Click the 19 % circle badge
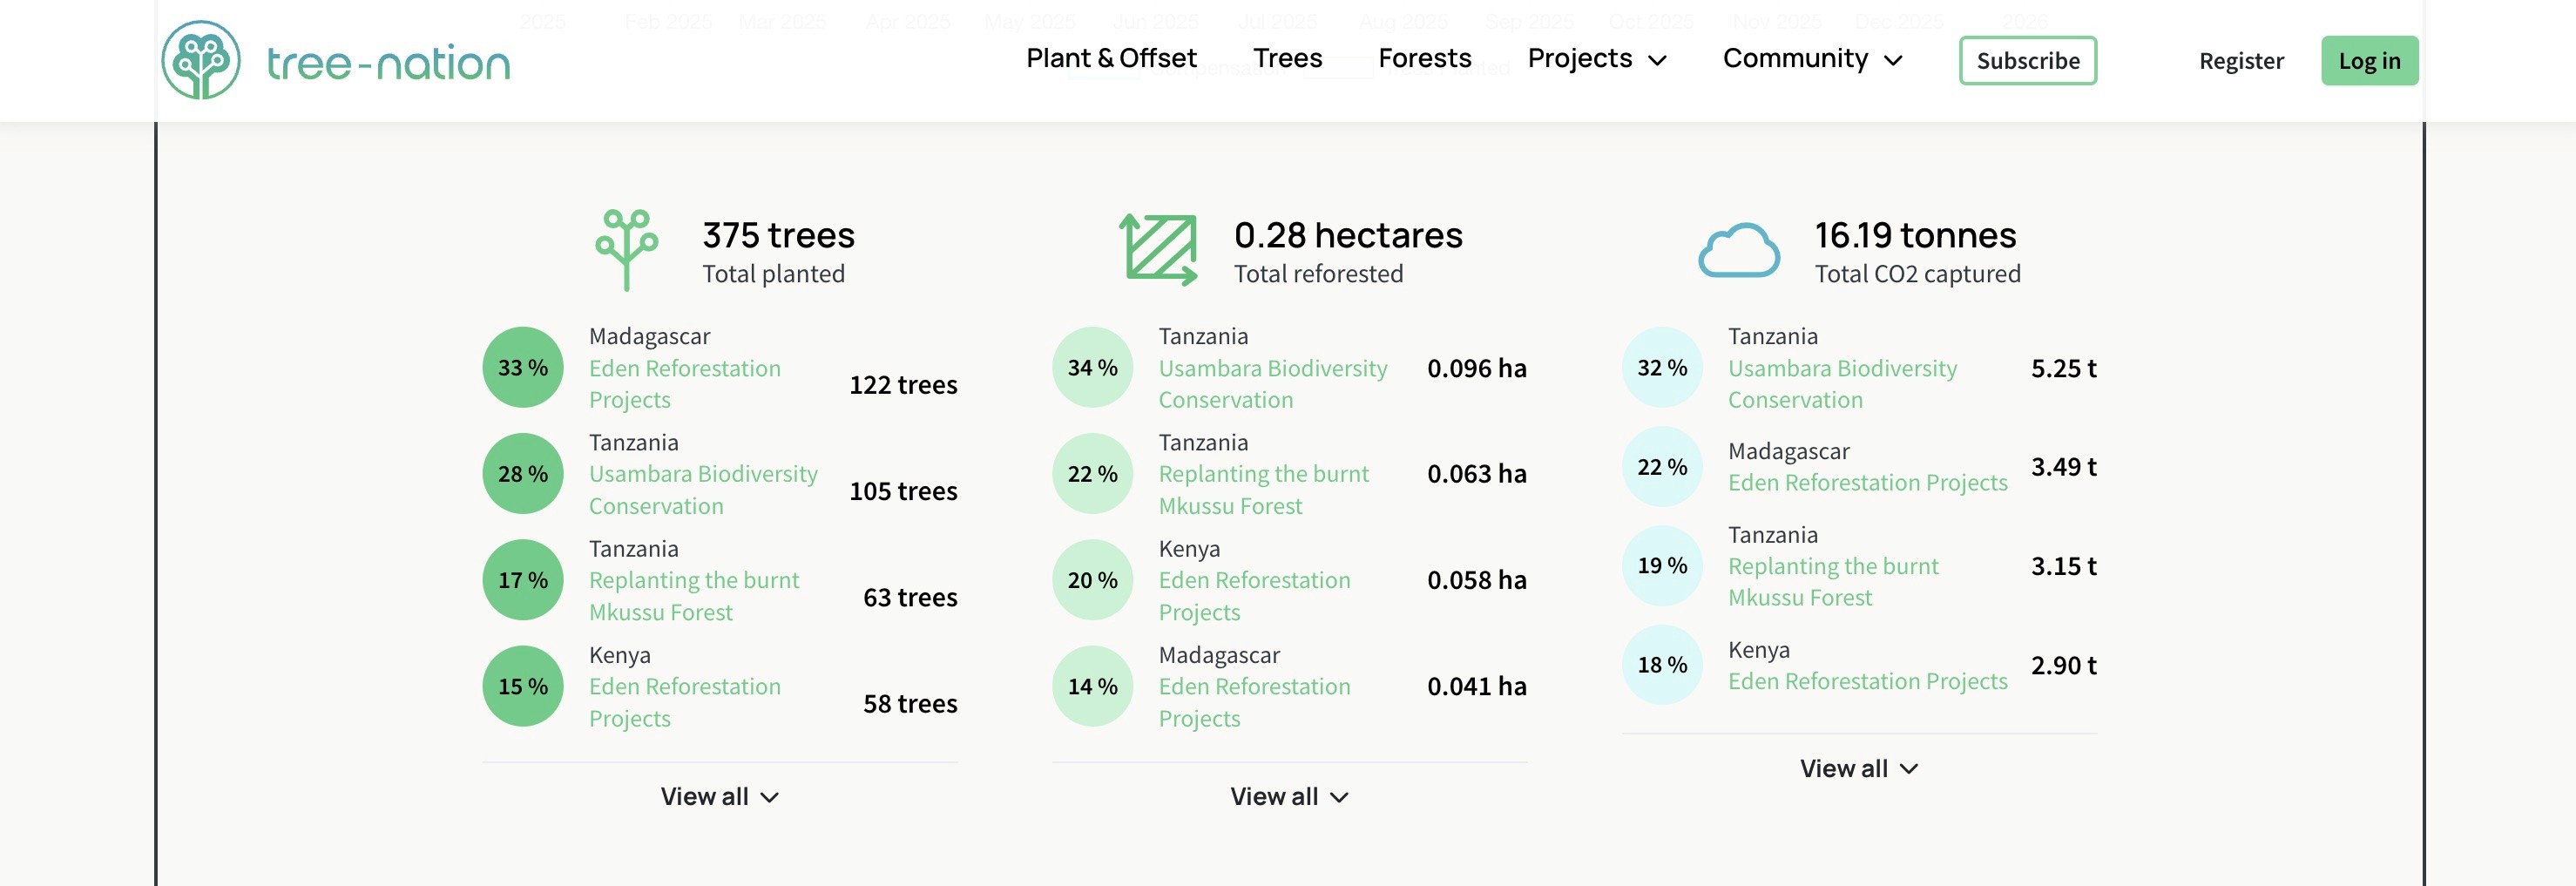The image size is (2576, 886). point(1662,566)
